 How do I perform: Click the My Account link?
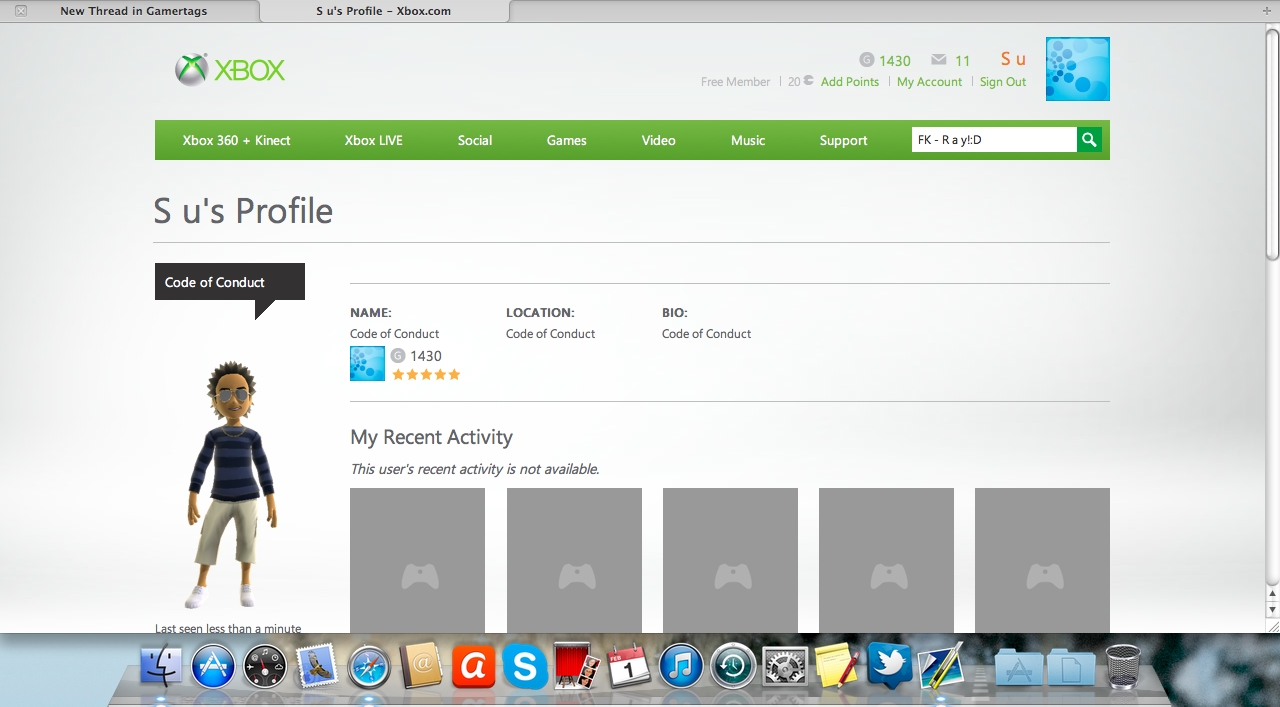pos(929,82)
